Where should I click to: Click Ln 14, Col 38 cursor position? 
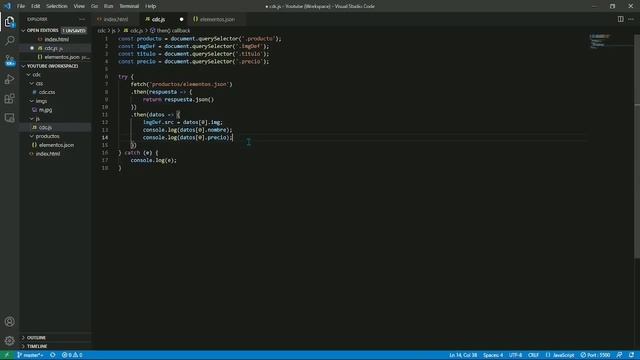click(463, 355)
